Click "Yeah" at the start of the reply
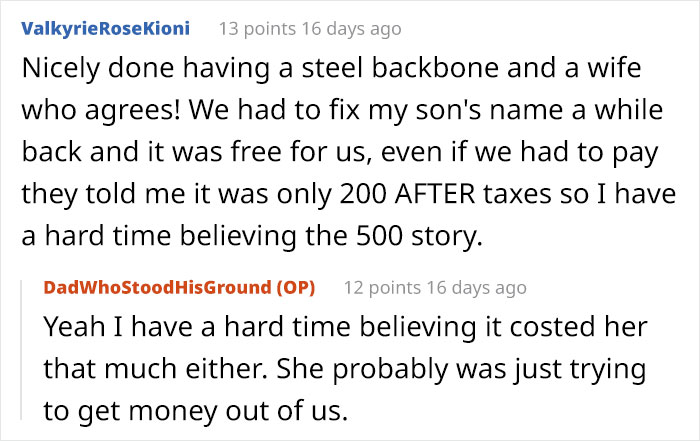This screenshot has height=441, width=700. pyautogui.click(x=72, y=330)
